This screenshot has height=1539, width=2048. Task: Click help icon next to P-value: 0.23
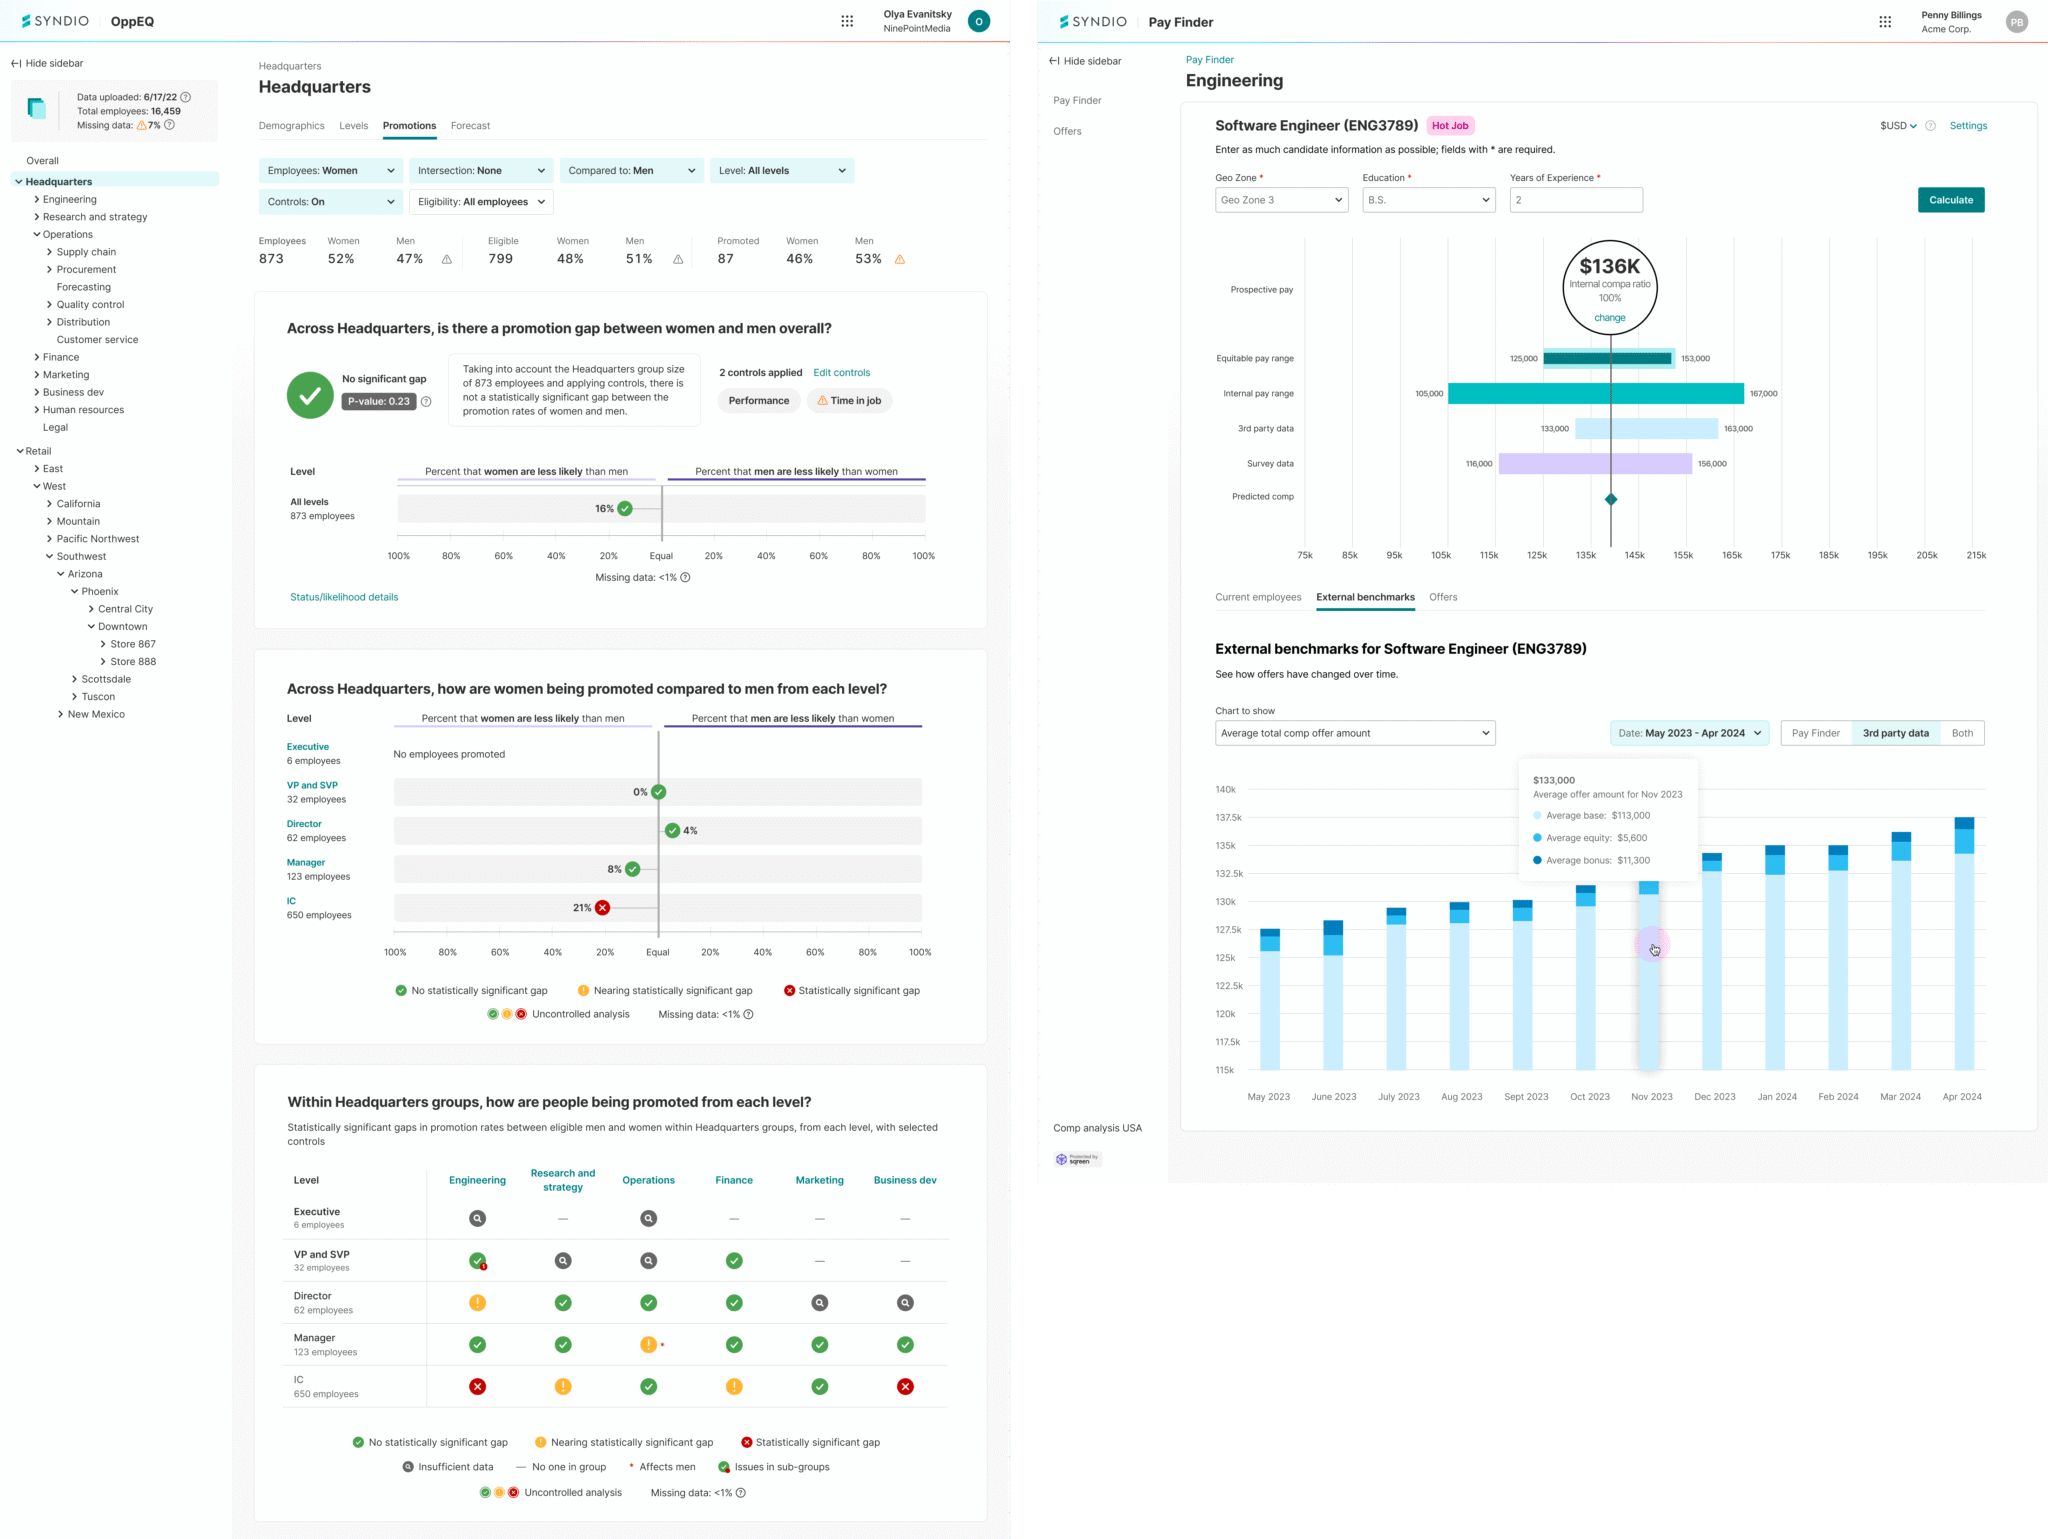[426, 402]
